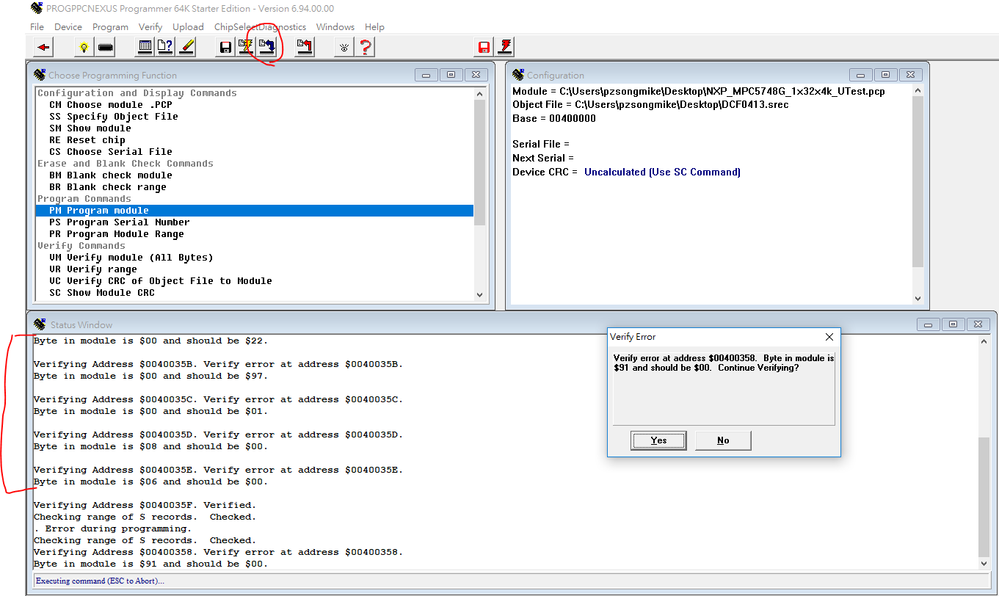Click Uncalculated (Use SC Command) CRC text
The height and width of the screenshot is (596, 999).
[x=662, y=172]
